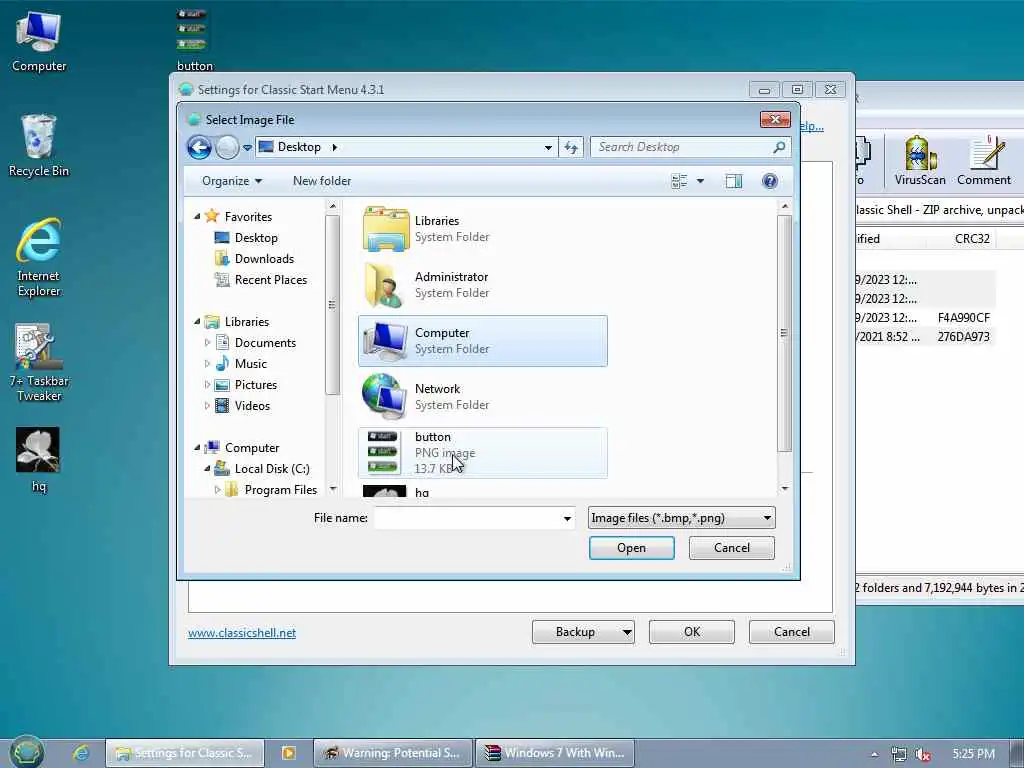The height and width of the screenshot is (768, 1024).
Task: Click the muted volume tray icon
Action: [923, 754]
